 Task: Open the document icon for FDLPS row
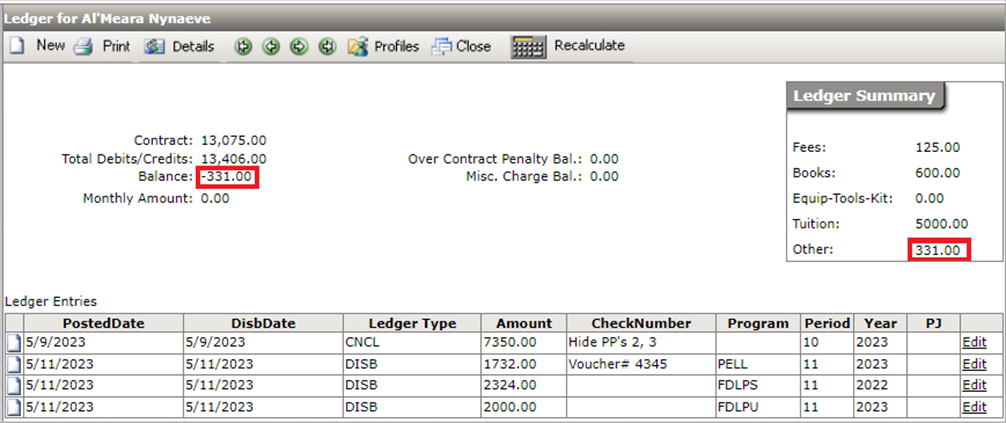tap(14, 386)
